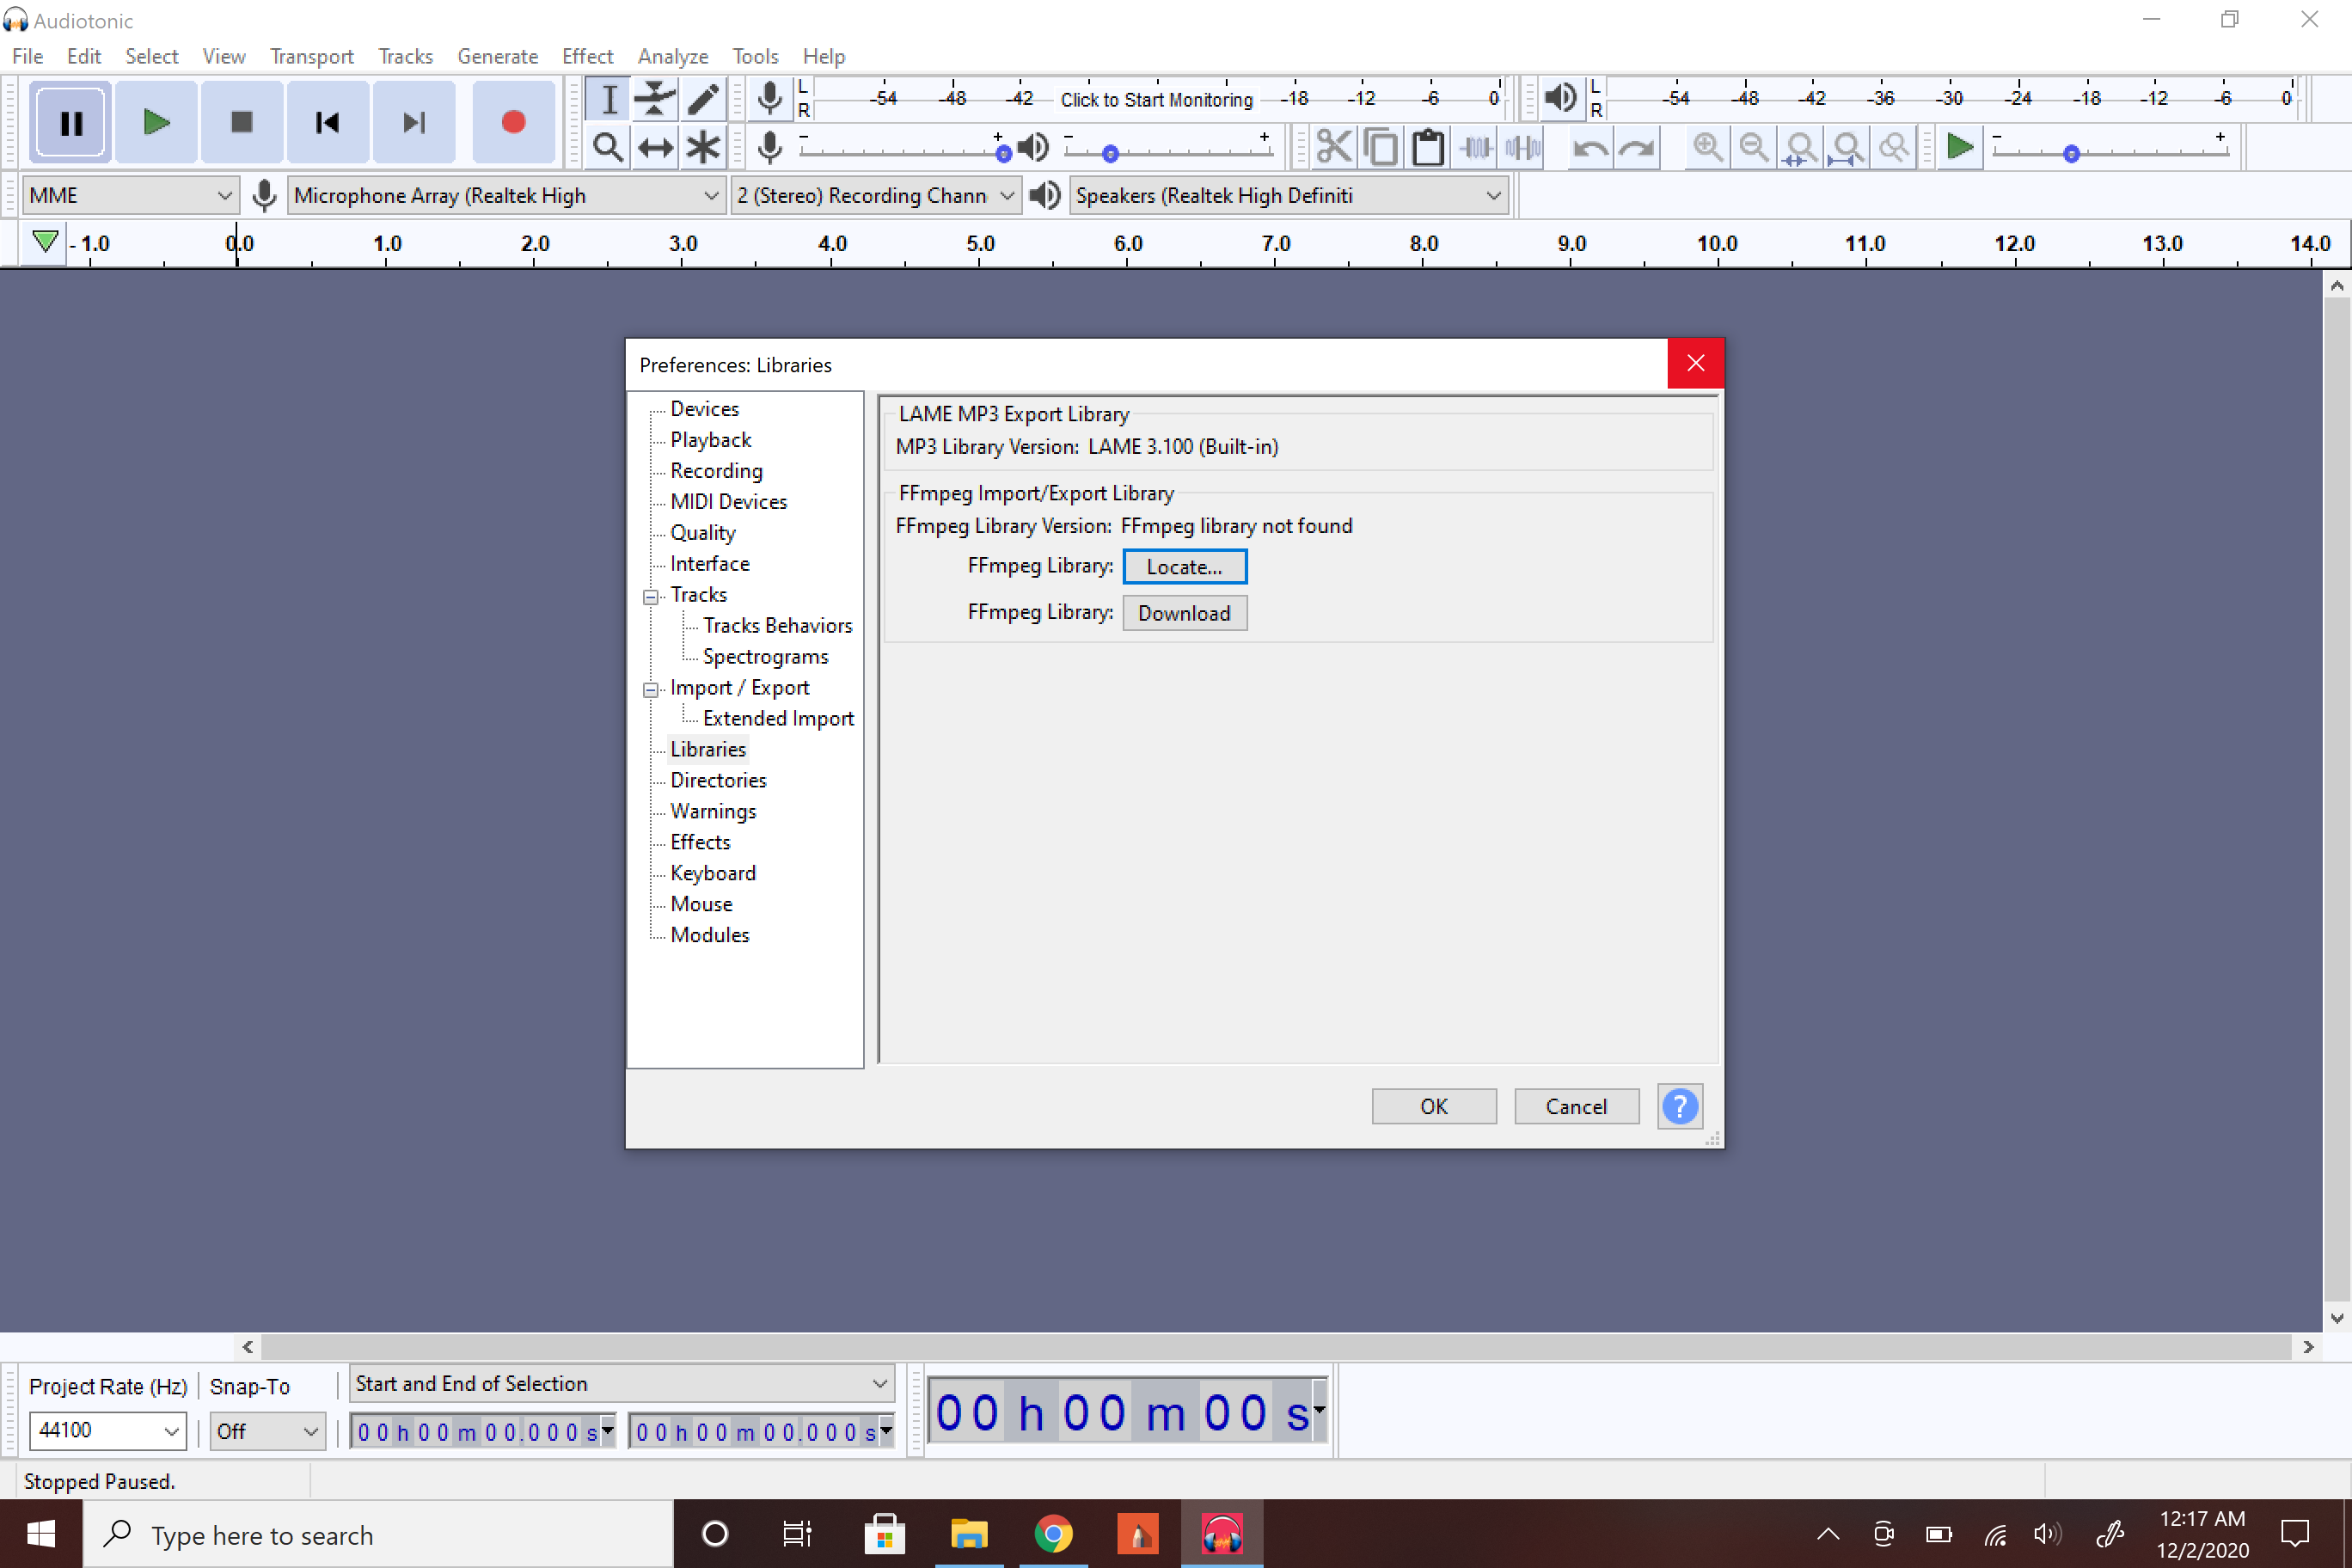Activate the Zoom tool
Viewport: 2352px width, 1568px height.
(608, 147)
